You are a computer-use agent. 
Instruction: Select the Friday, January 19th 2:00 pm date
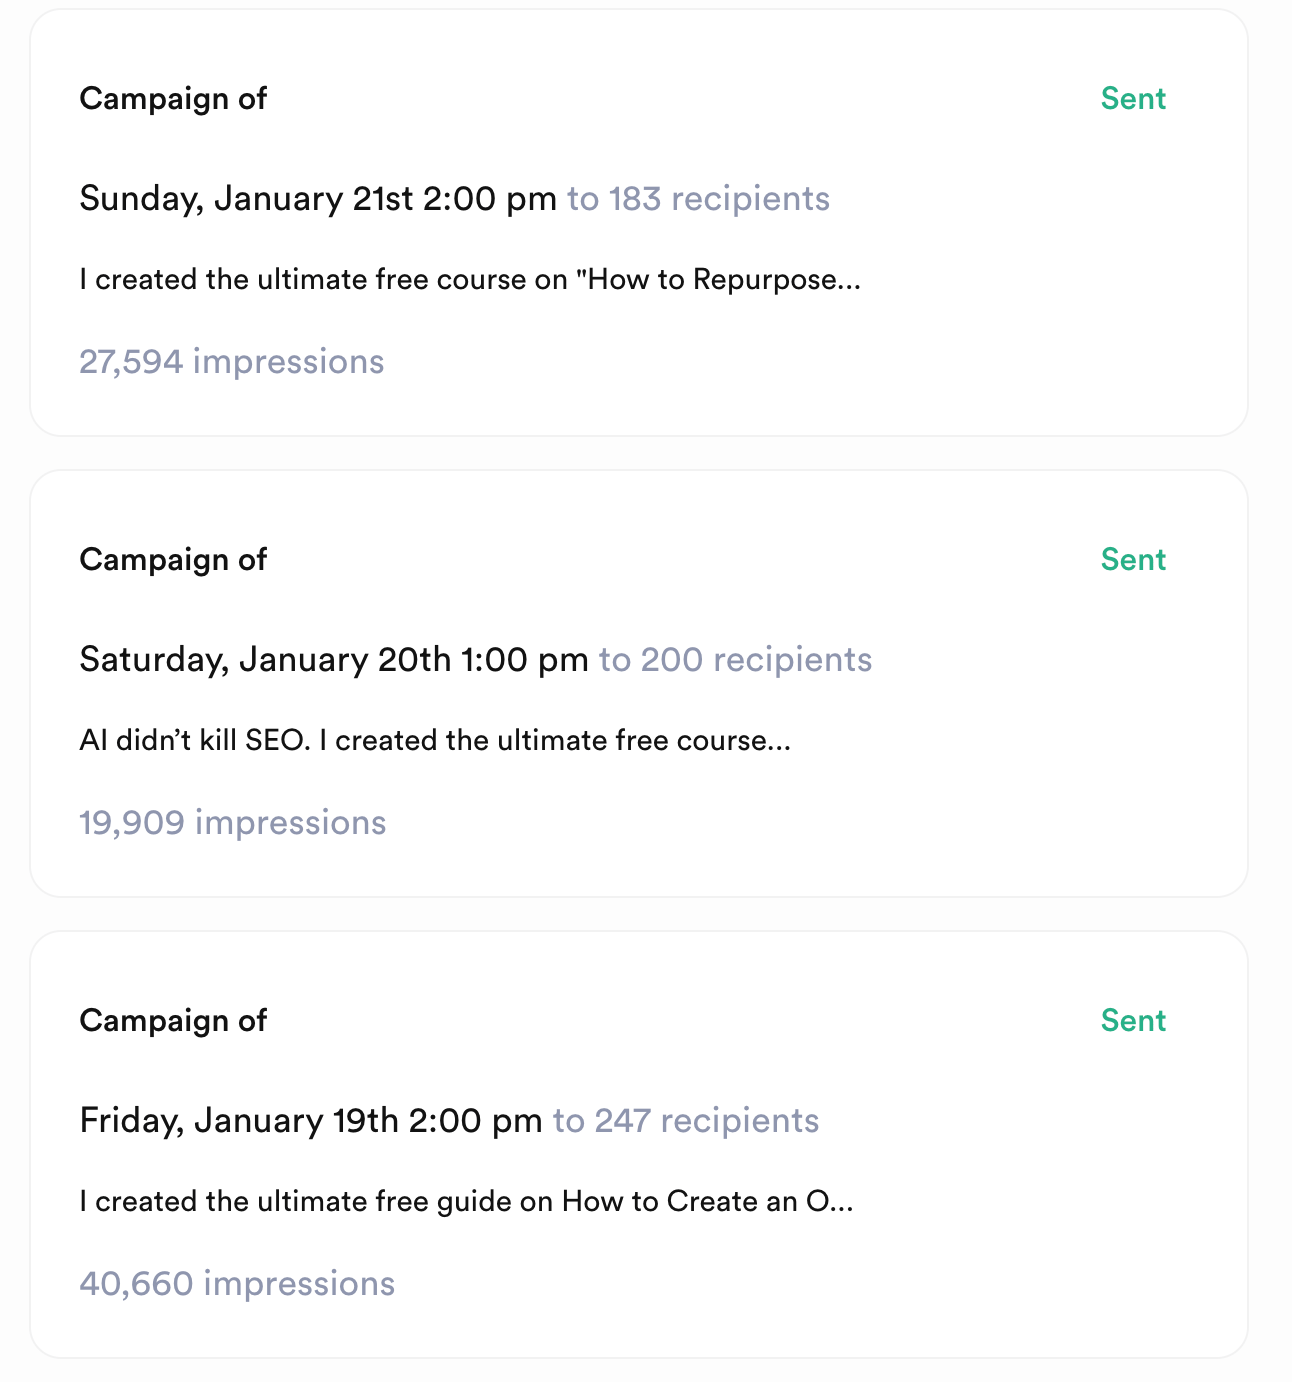310,1121
